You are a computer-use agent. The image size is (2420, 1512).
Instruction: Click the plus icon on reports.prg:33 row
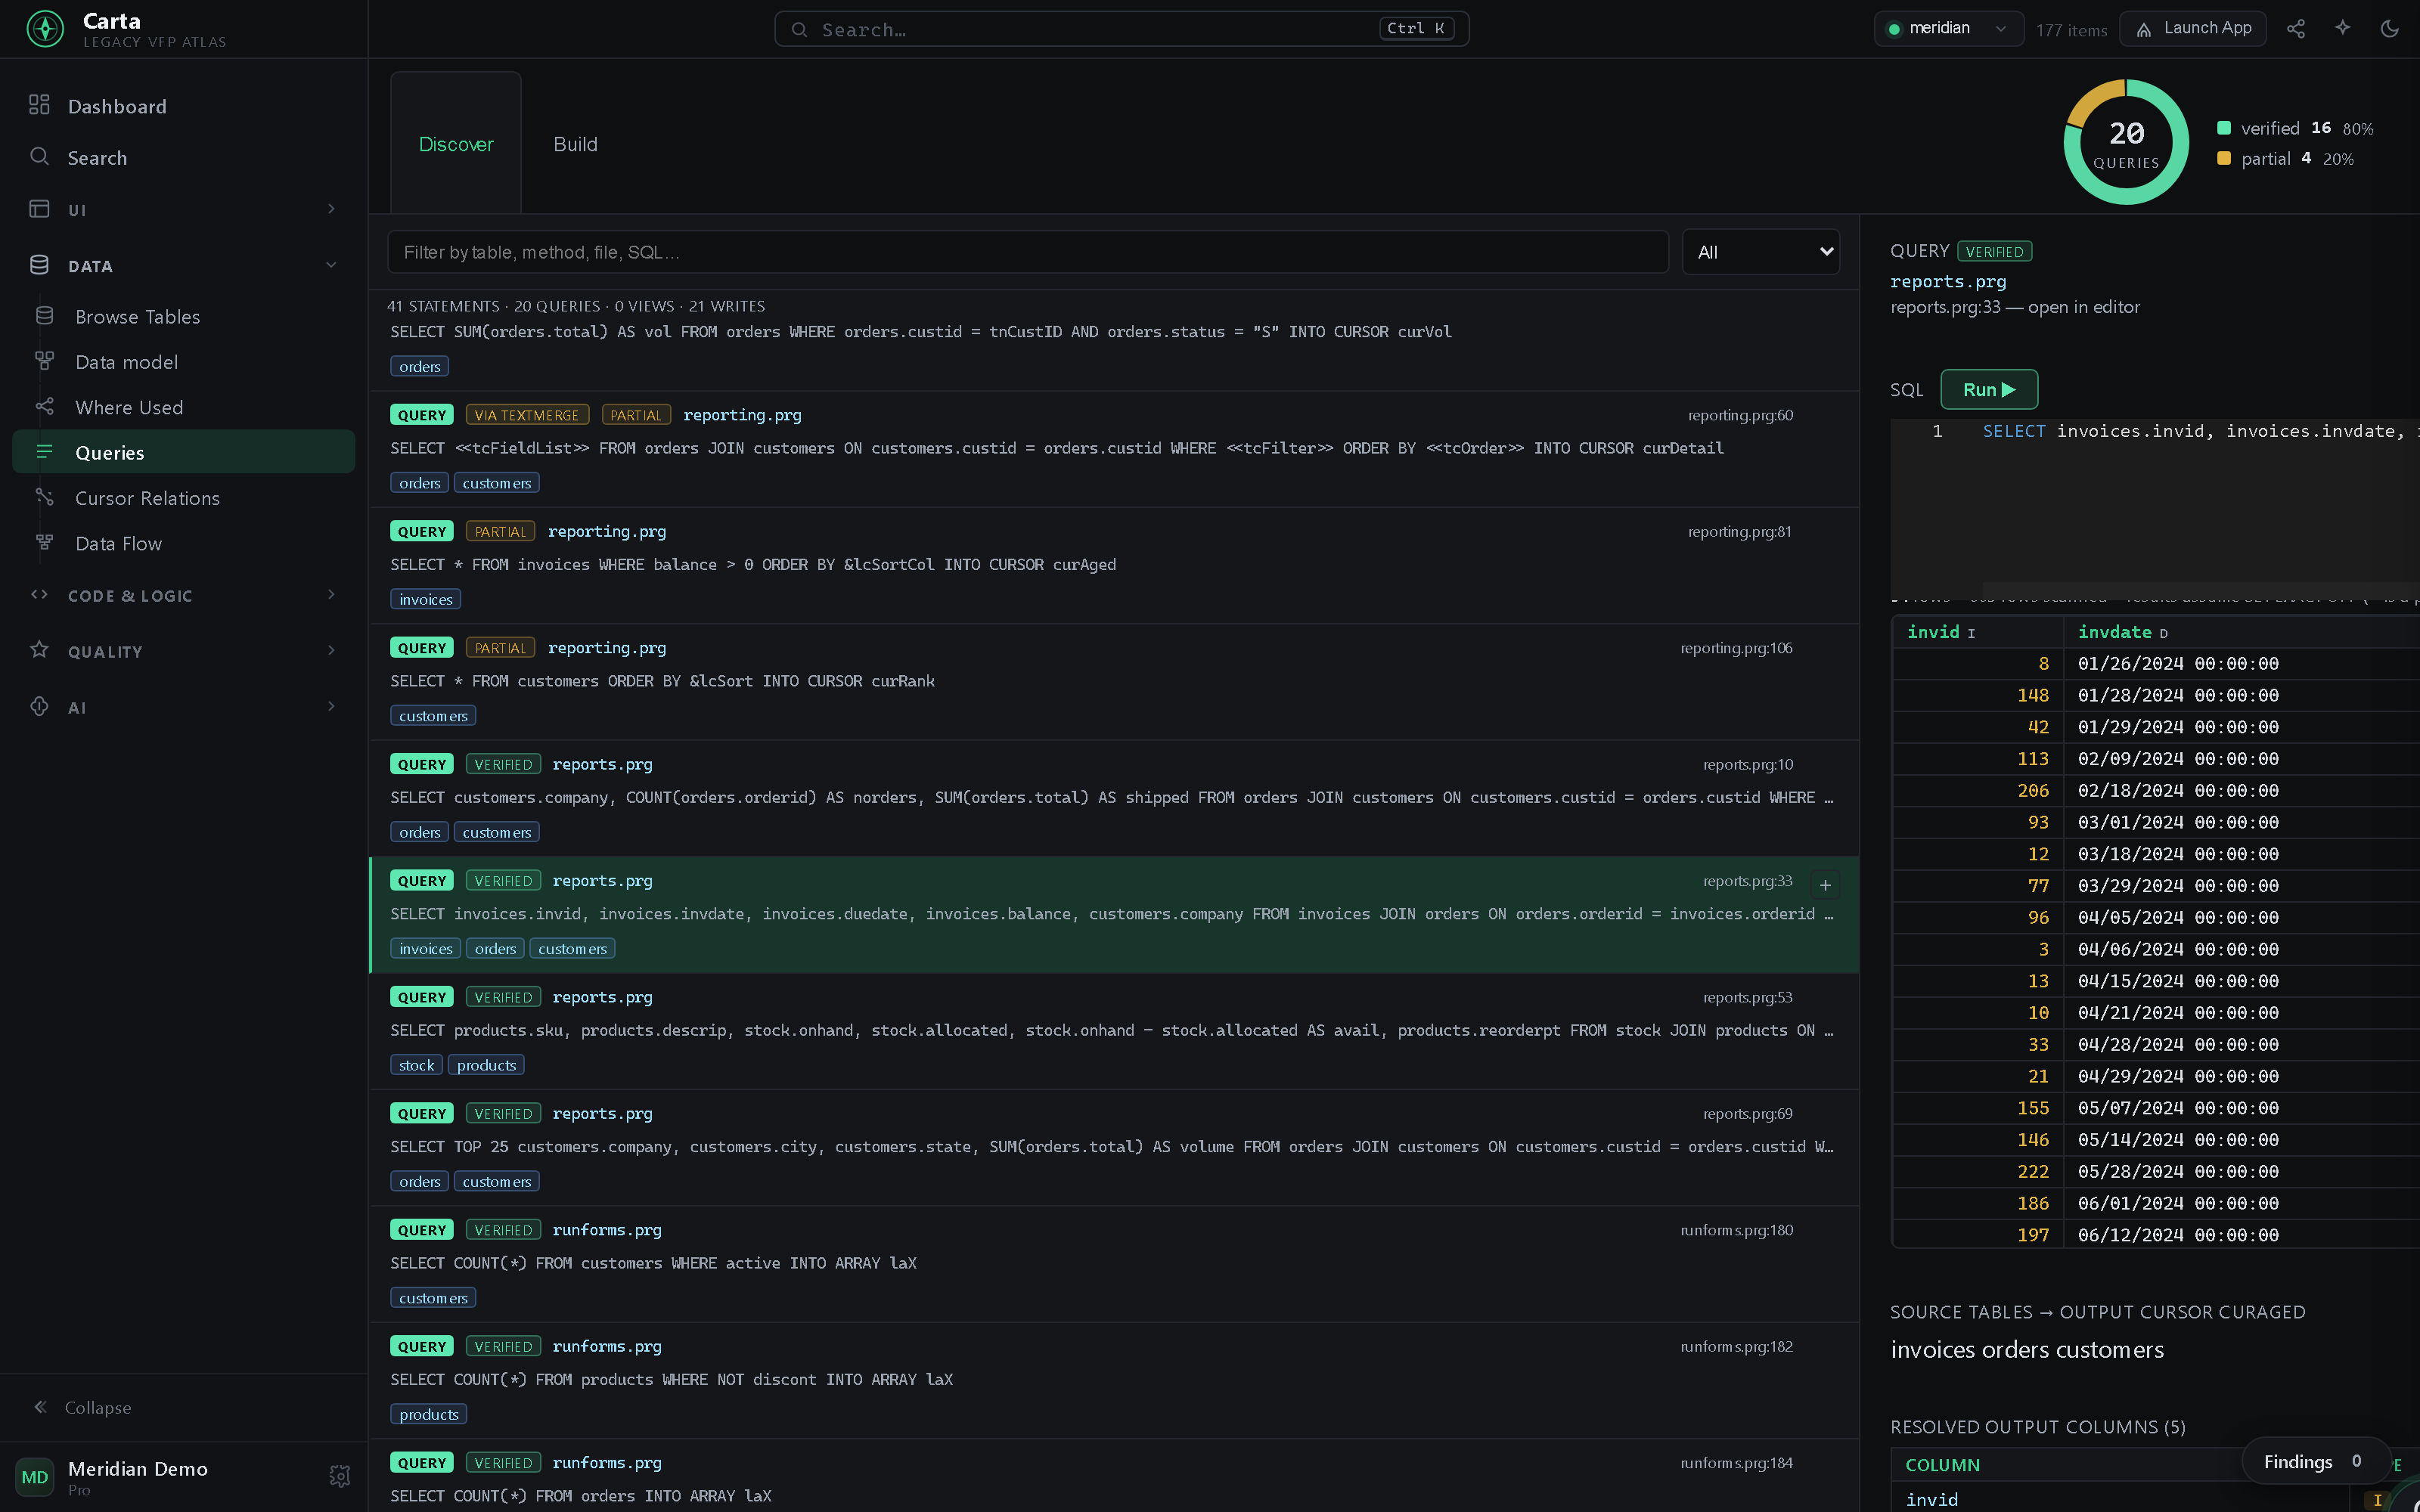[1825, 885]
